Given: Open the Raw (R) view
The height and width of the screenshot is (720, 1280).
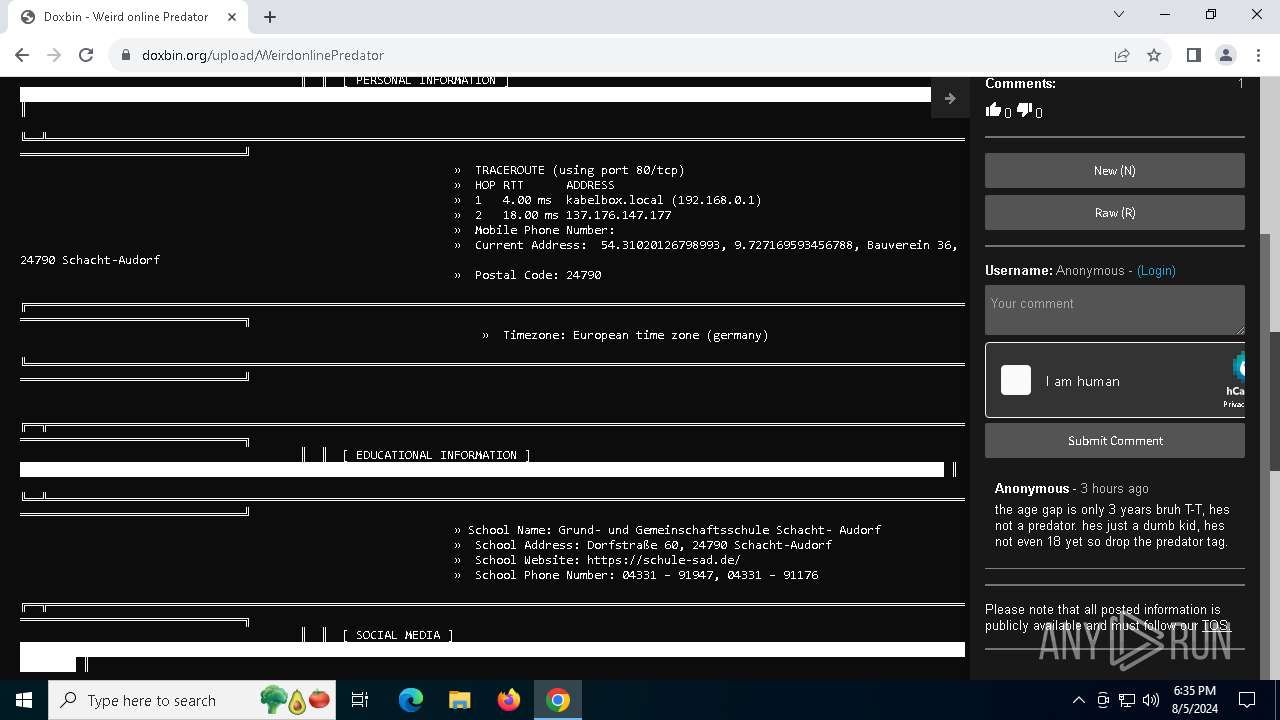Looking at the screenshot, I should (1115, 213).
